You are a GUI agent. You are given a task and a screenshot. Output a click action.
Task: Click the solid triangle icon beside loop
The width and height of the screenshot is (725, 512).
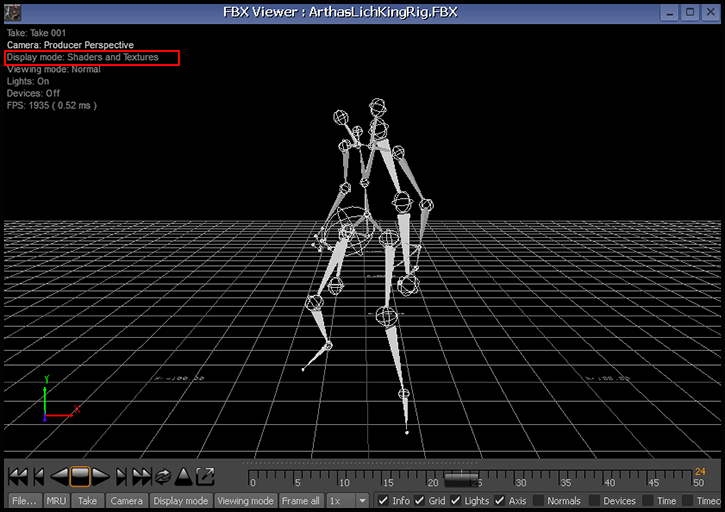pyautogui.click(x=184, y=476)
